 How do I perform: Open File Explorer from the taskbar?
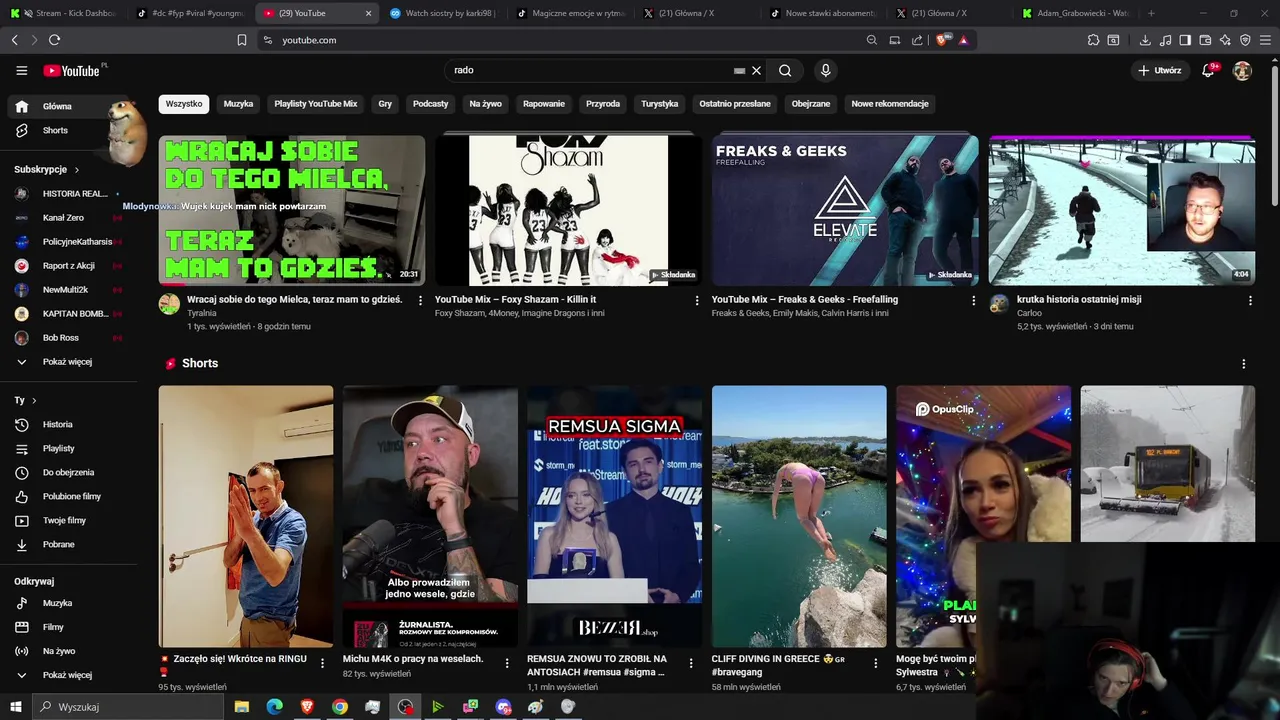click(242, 707)
